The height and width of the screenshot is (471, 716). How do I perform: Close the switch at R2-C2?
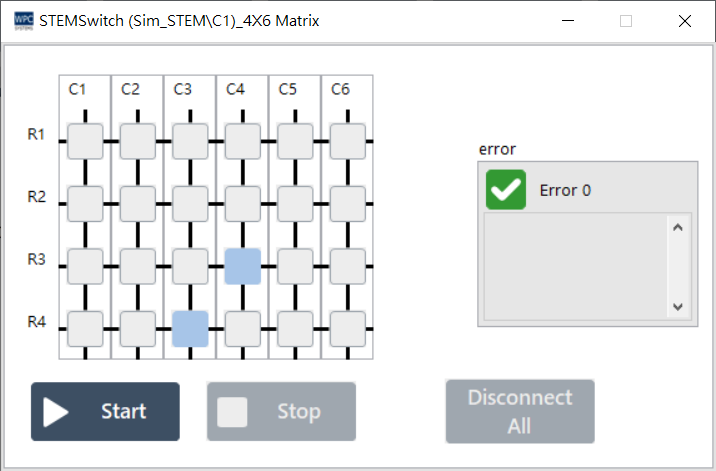[x=138, y=204]
